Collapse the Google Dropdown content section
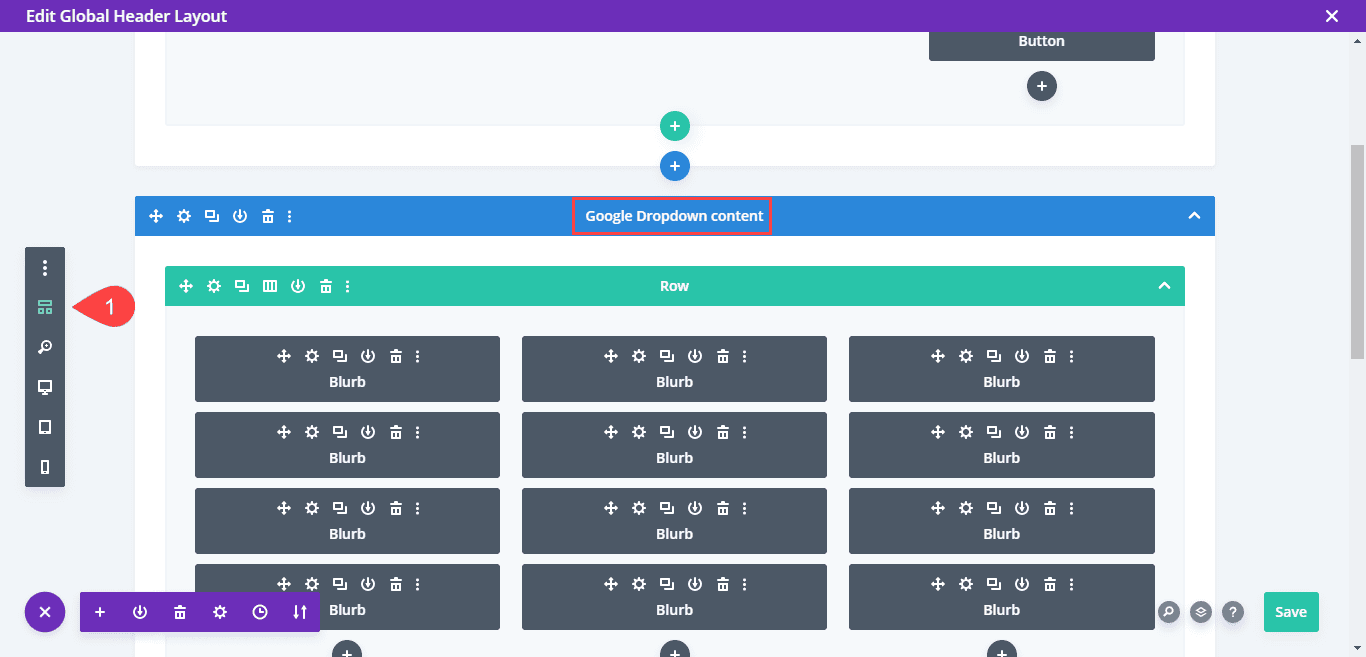Screen dimensions: 1366x657 [x=1194, y=216]
